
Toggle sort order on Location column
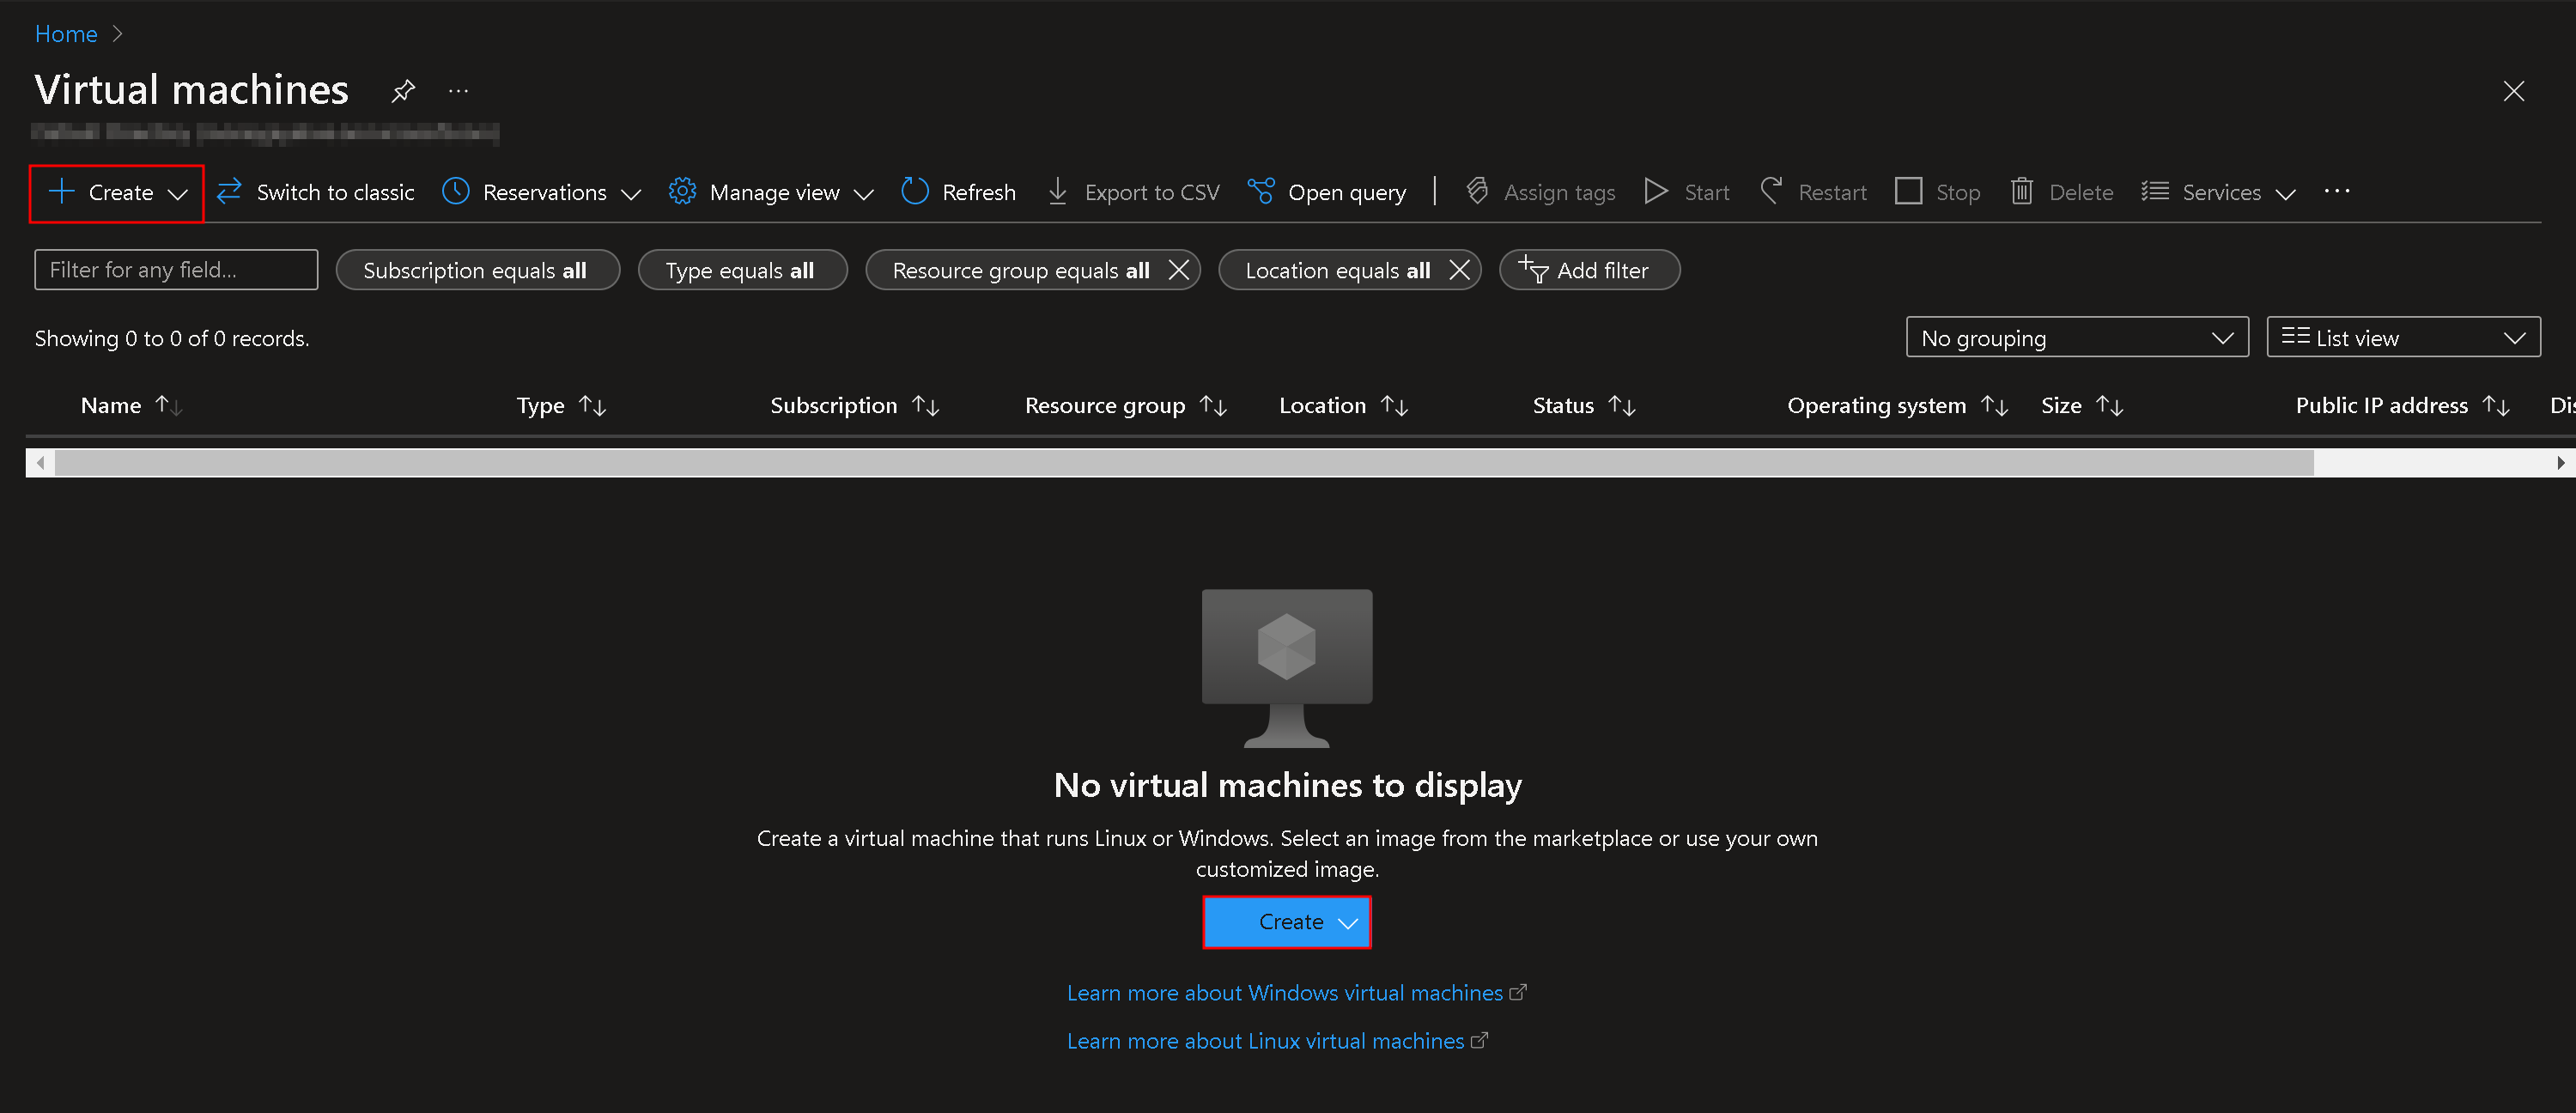pos(1395,406)
